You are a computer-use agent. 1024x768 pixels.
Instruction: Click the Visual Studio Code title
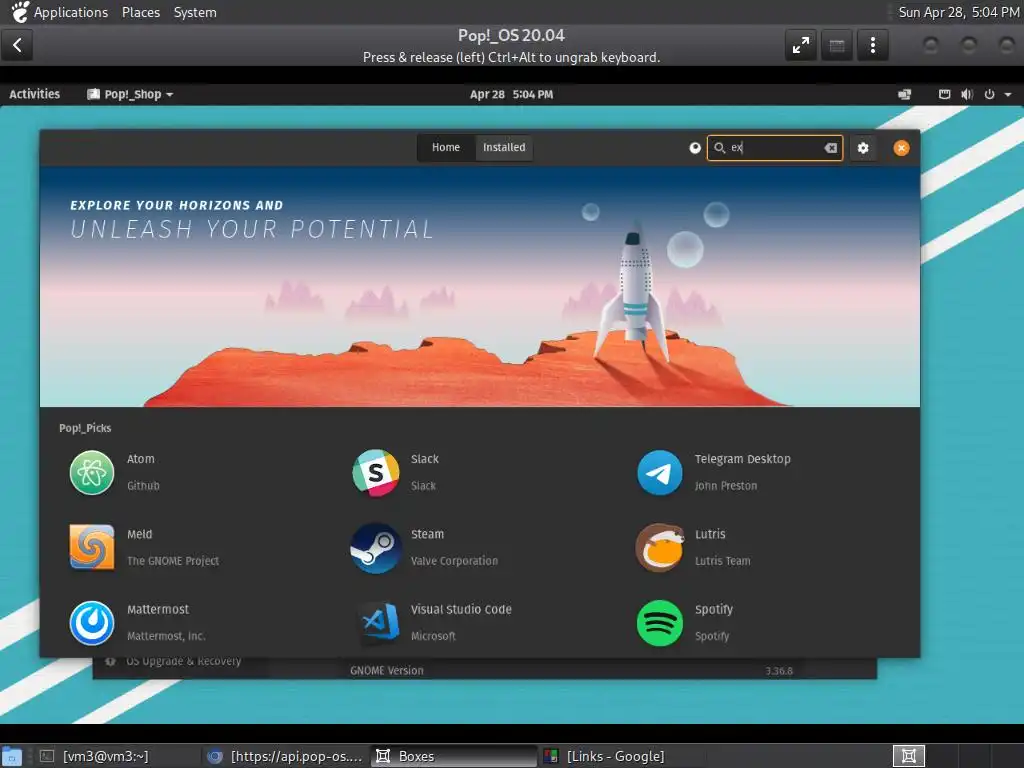[461, 609]
